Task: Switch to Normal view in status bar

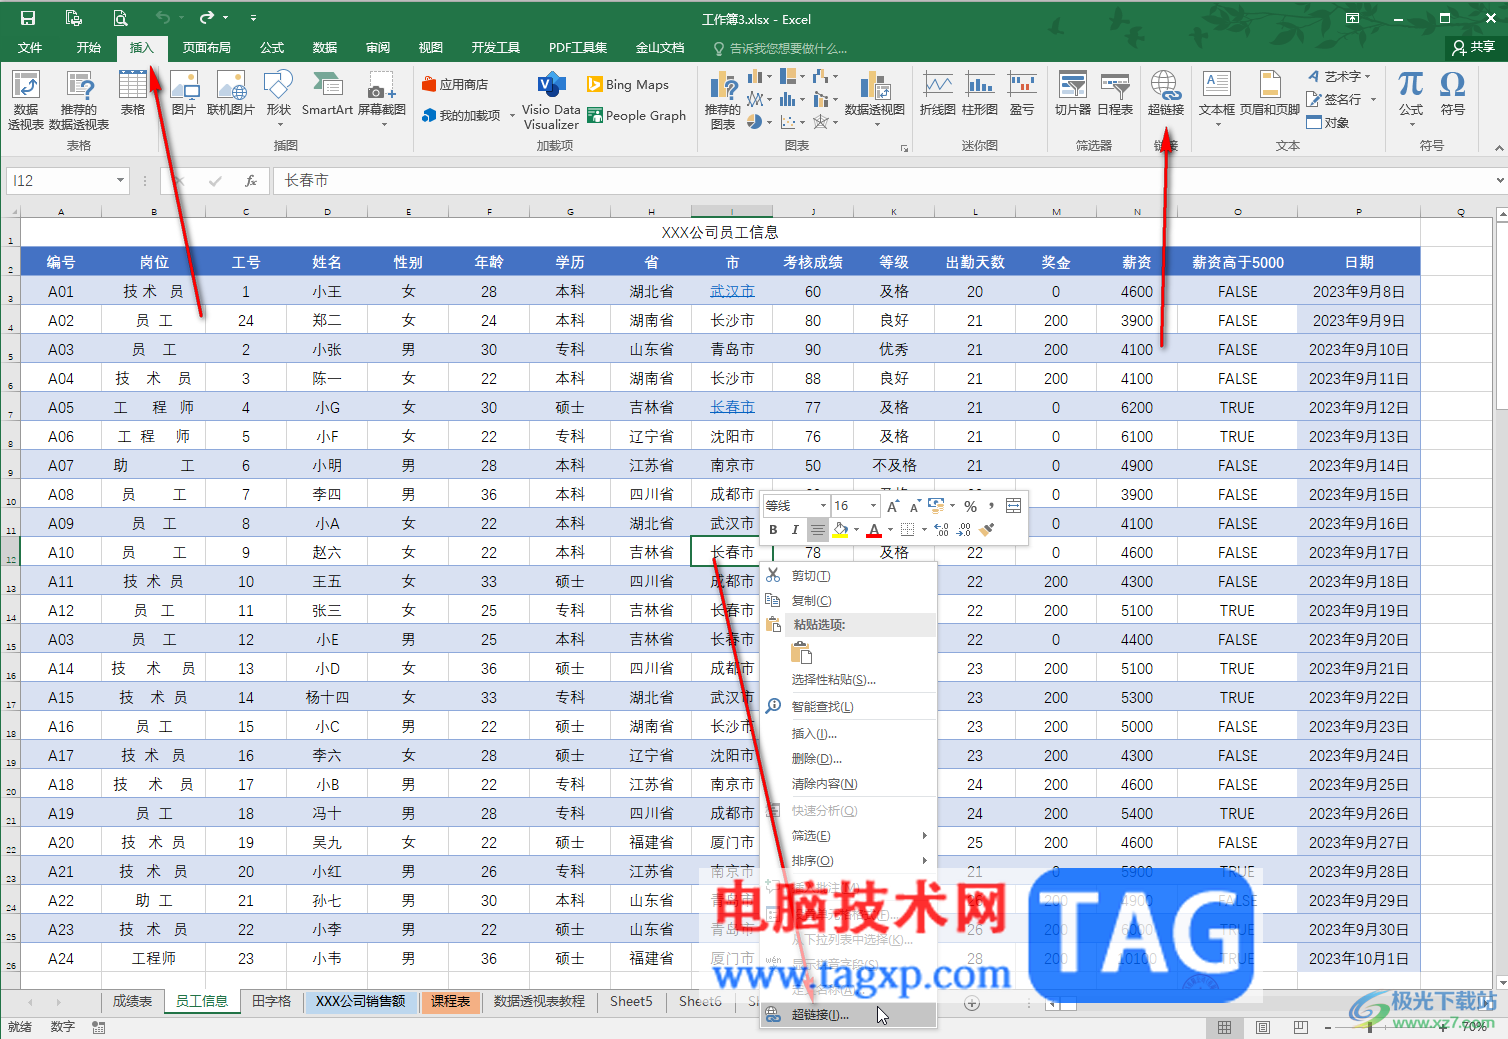Action: (1224, 1027)
